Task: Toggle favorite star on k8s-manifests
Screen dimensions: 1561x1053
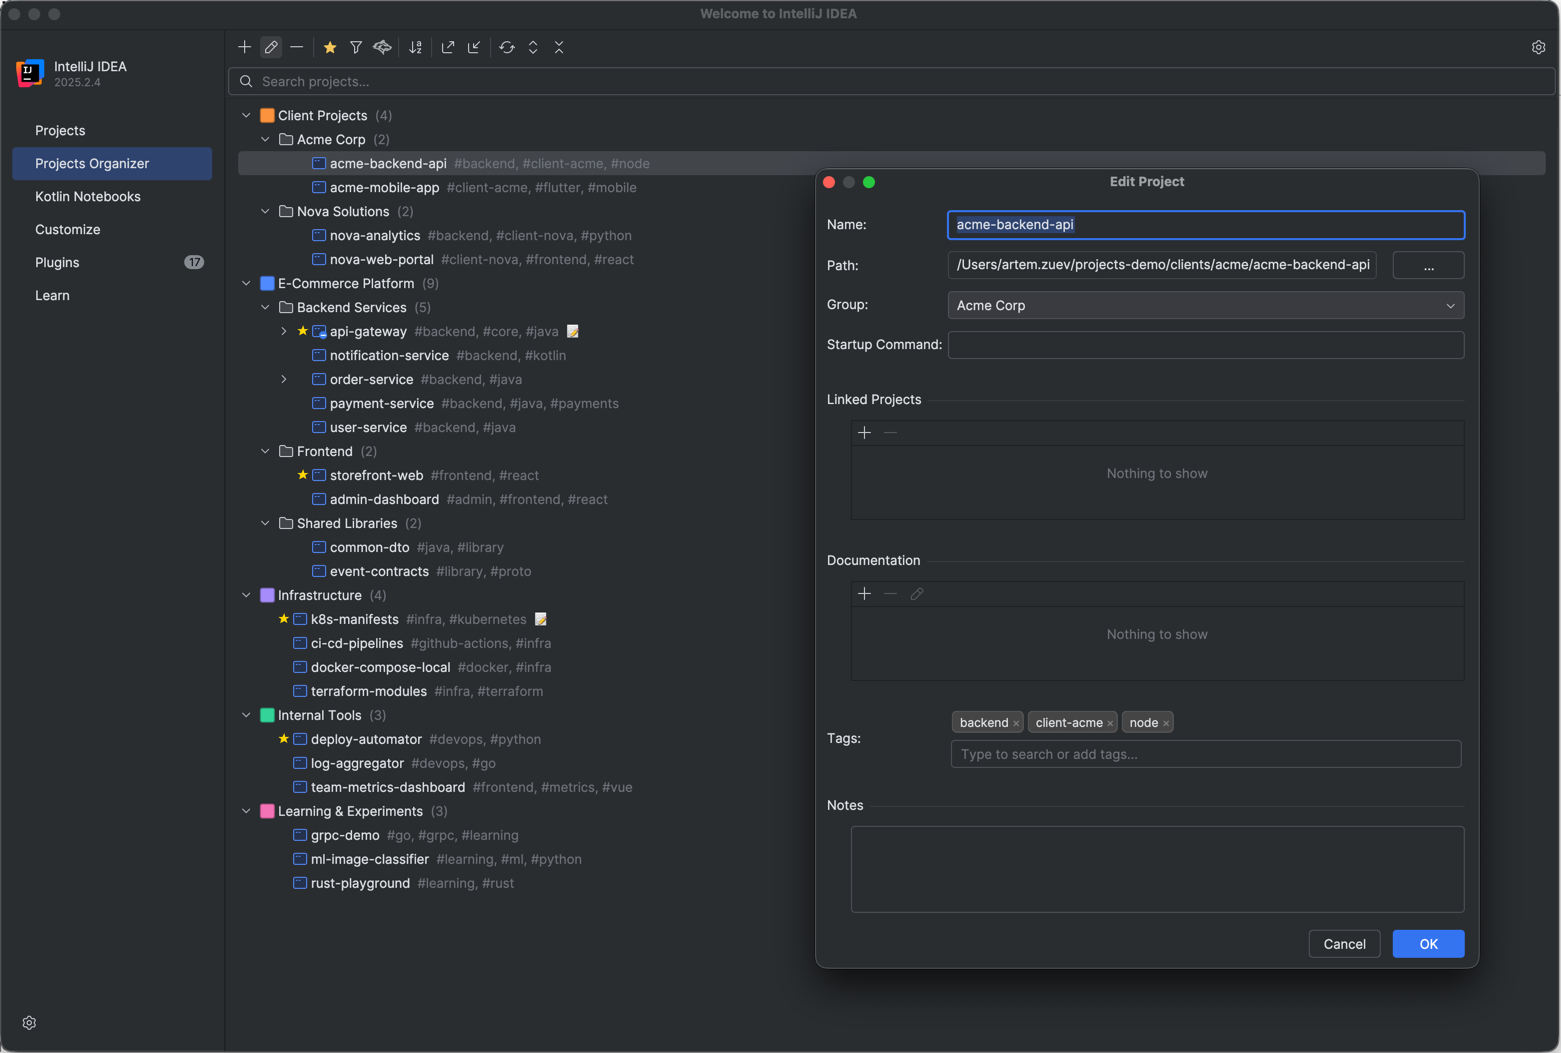Action: click(284, 619)
